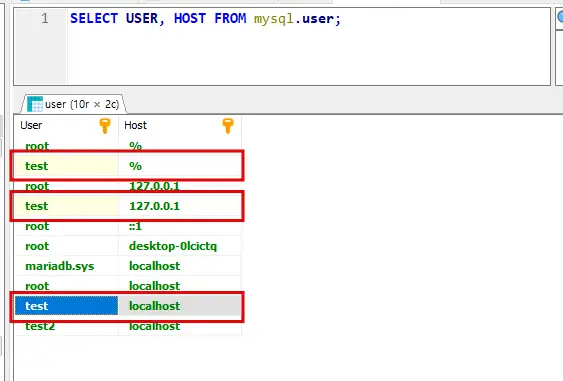Select 'root' cell with Host desktop-0lcictq
Viewport: 563px width, 381px height.
pyautogui.click(x=66, y=246)
